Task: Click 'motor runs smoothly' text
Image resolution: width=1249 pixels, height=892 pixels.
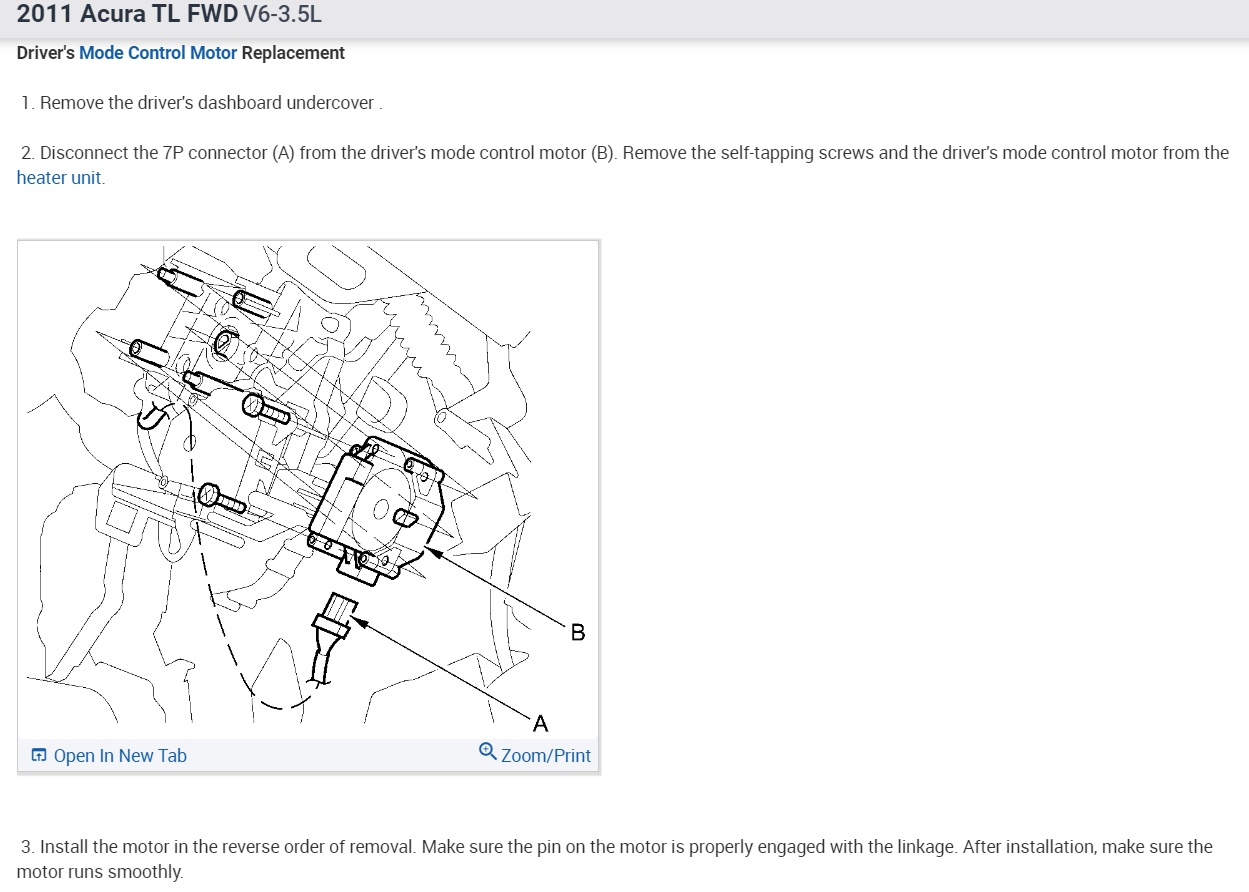Action: (100, 872)
